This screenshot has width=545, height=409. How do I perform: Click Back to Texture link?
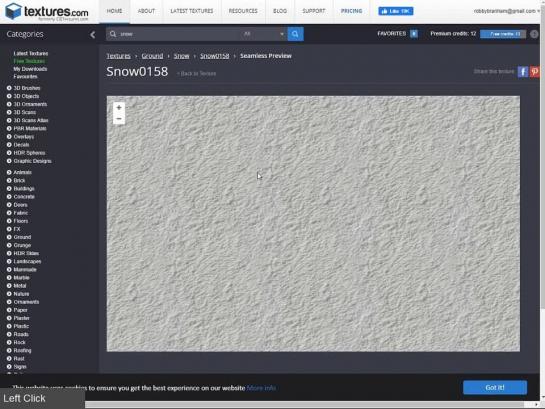pyautogui.click(x=197, y=73)
